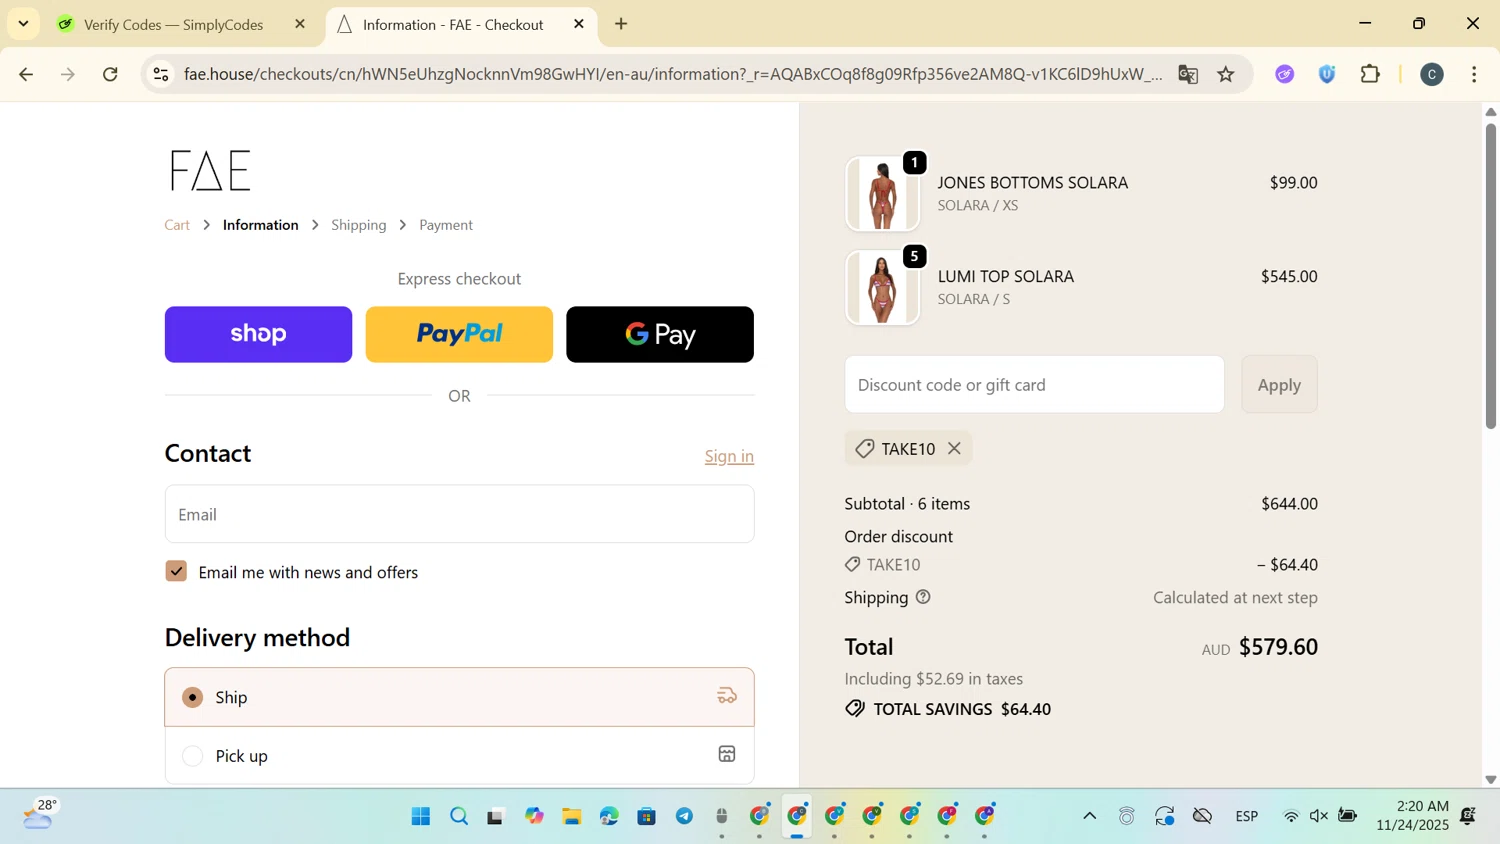This screenshot has width=1500, height=844.
Task: Open the muted volume tray icon
Action: pyautogui.click(x=1319, y=816)
